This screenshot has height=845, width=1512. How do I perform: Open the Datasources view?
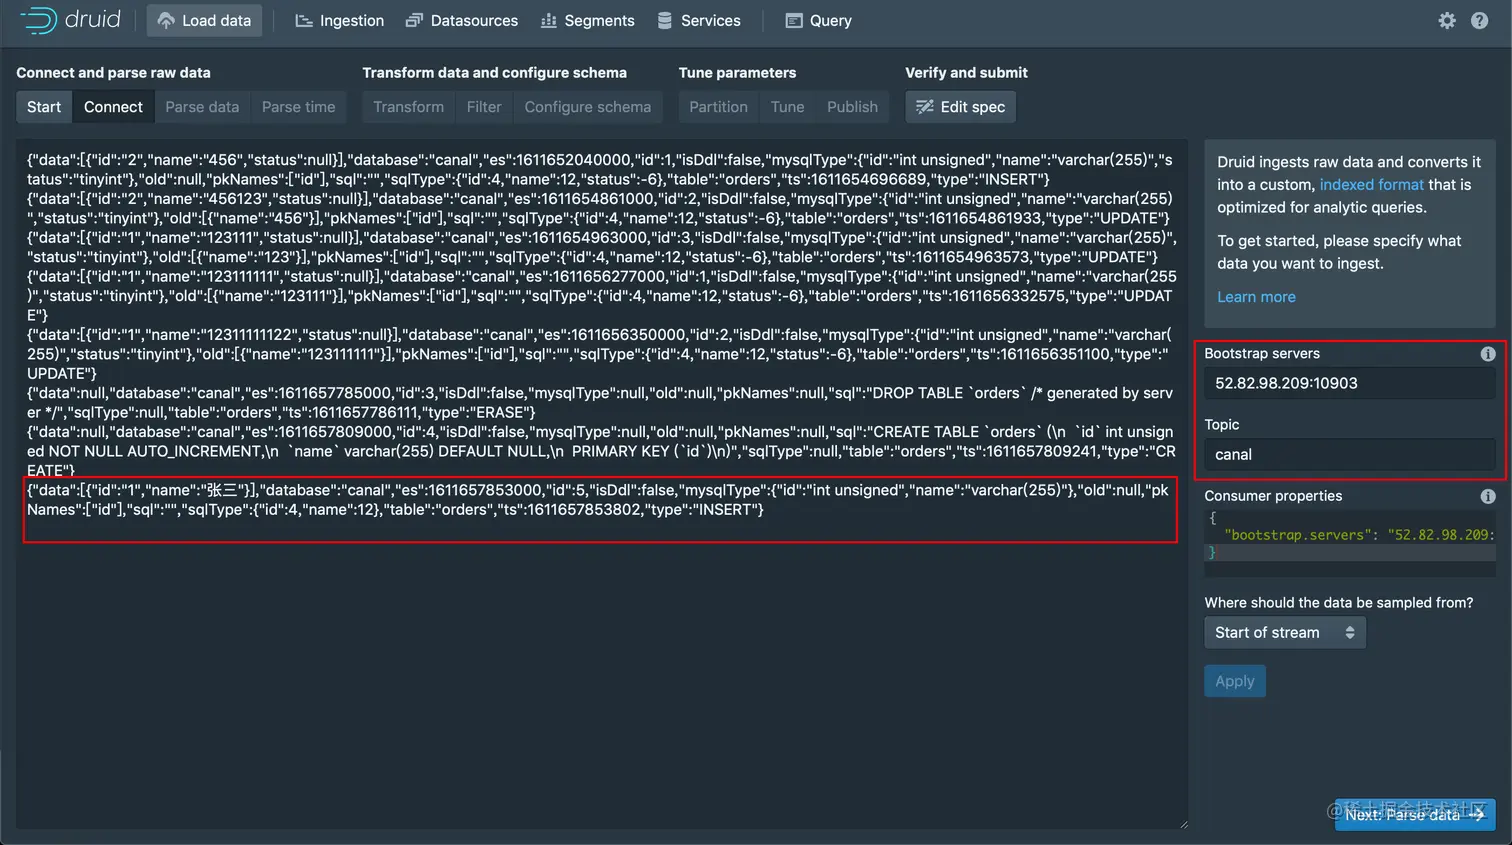click(462, 20)
